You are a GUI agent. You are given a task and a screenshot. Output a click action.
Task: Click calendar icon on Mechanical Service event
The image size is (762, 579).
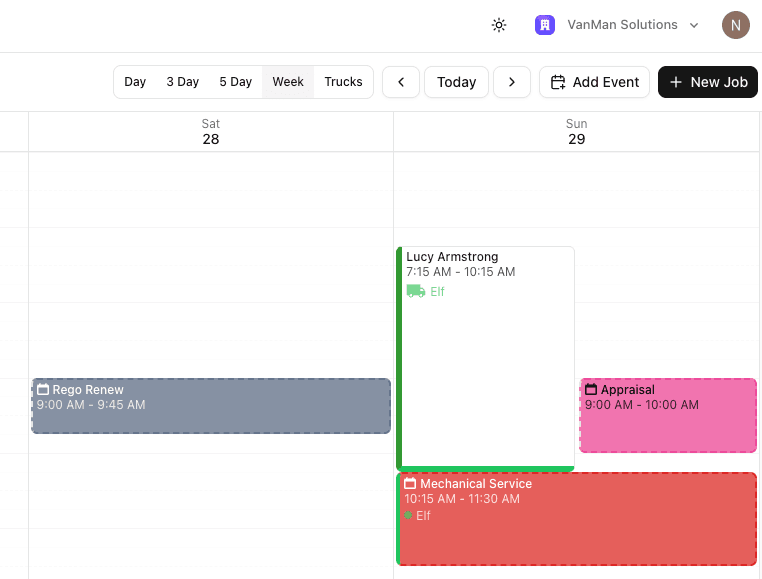point(410,483)
